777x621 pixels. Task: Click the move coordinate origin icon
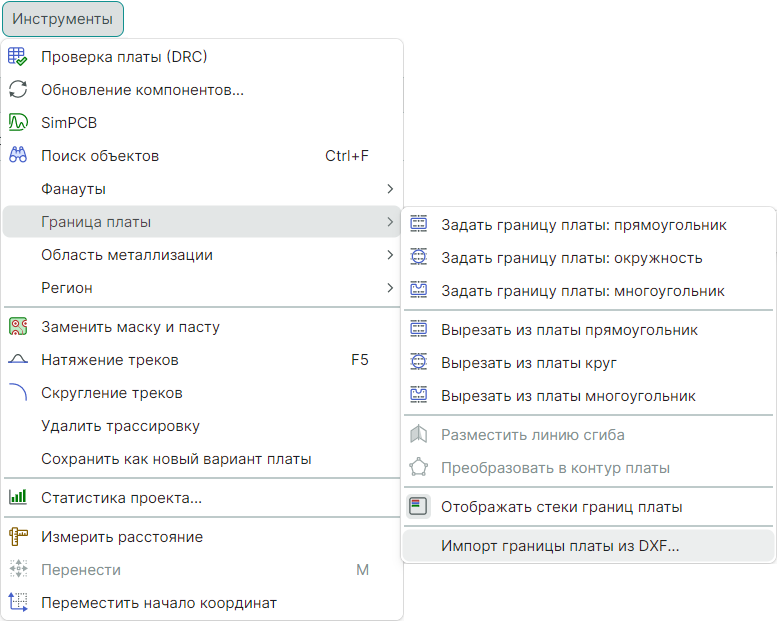click(x=18, y=603)
